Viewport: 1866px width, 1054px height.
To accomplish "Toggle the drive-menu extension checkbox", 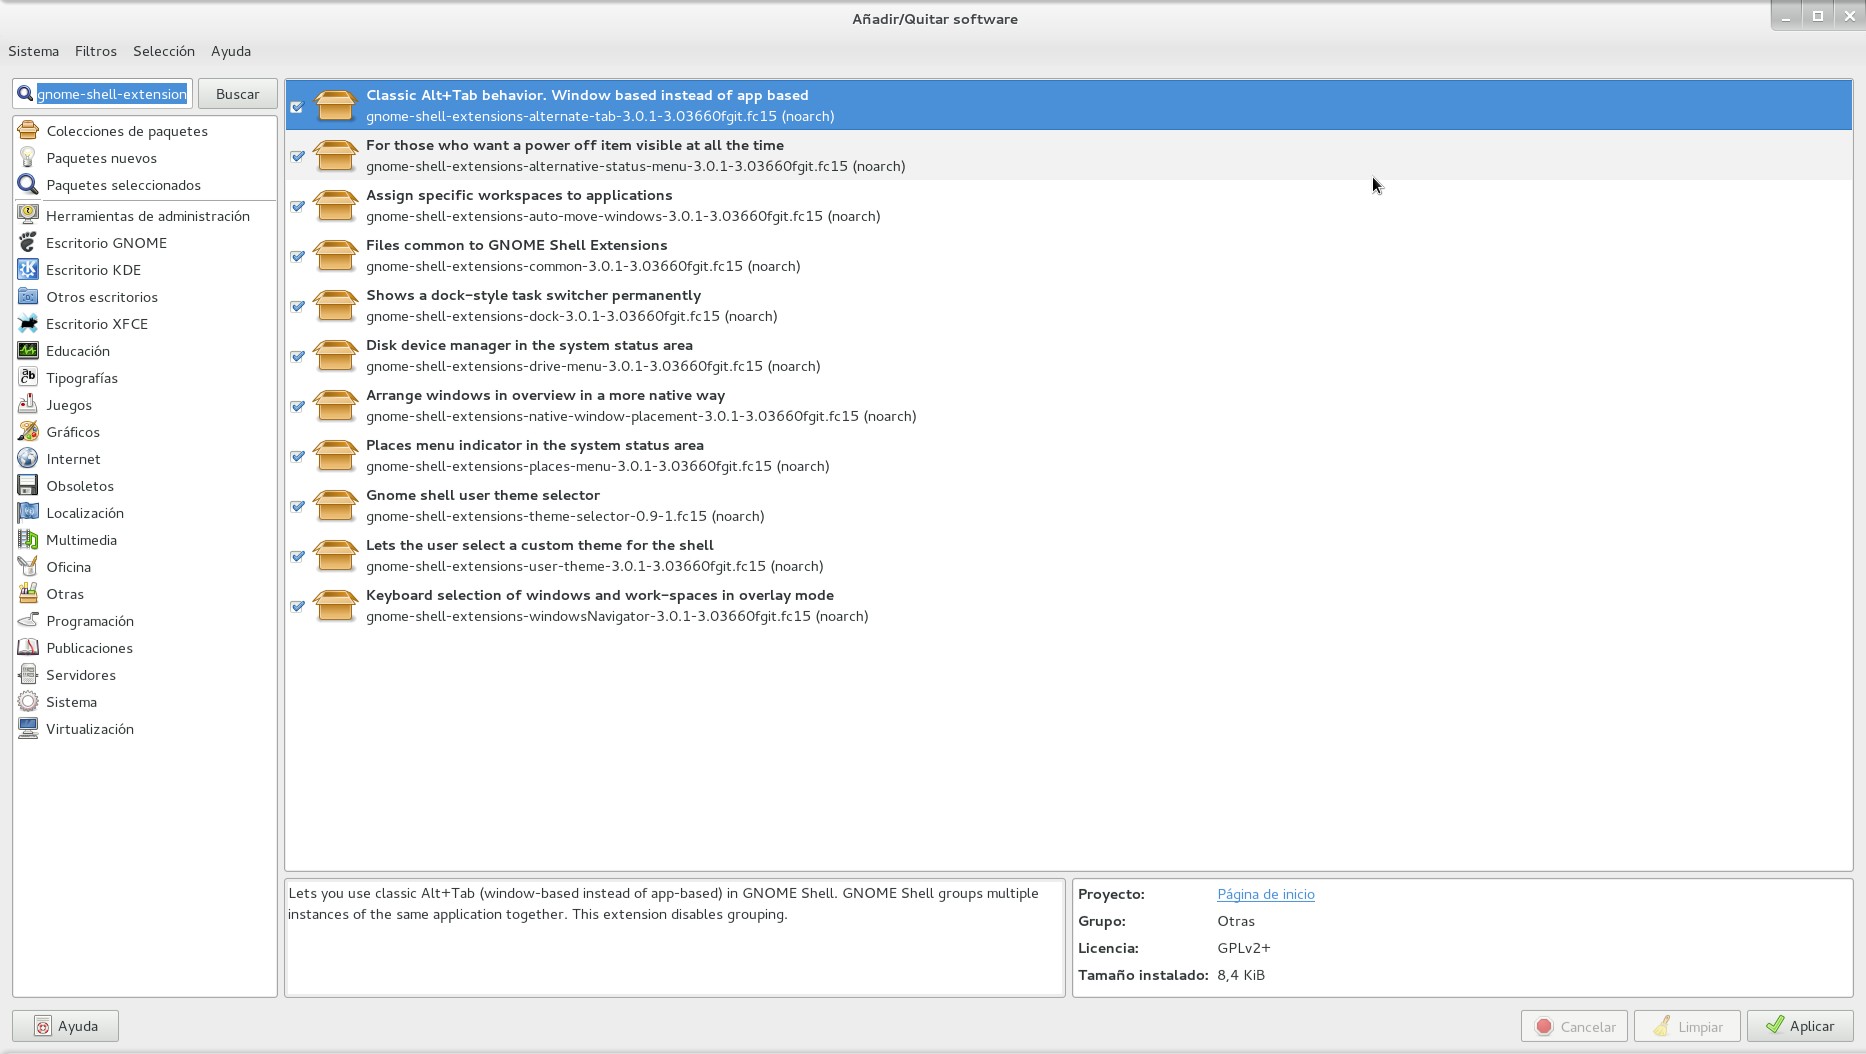I will click(x=297, y=356).
